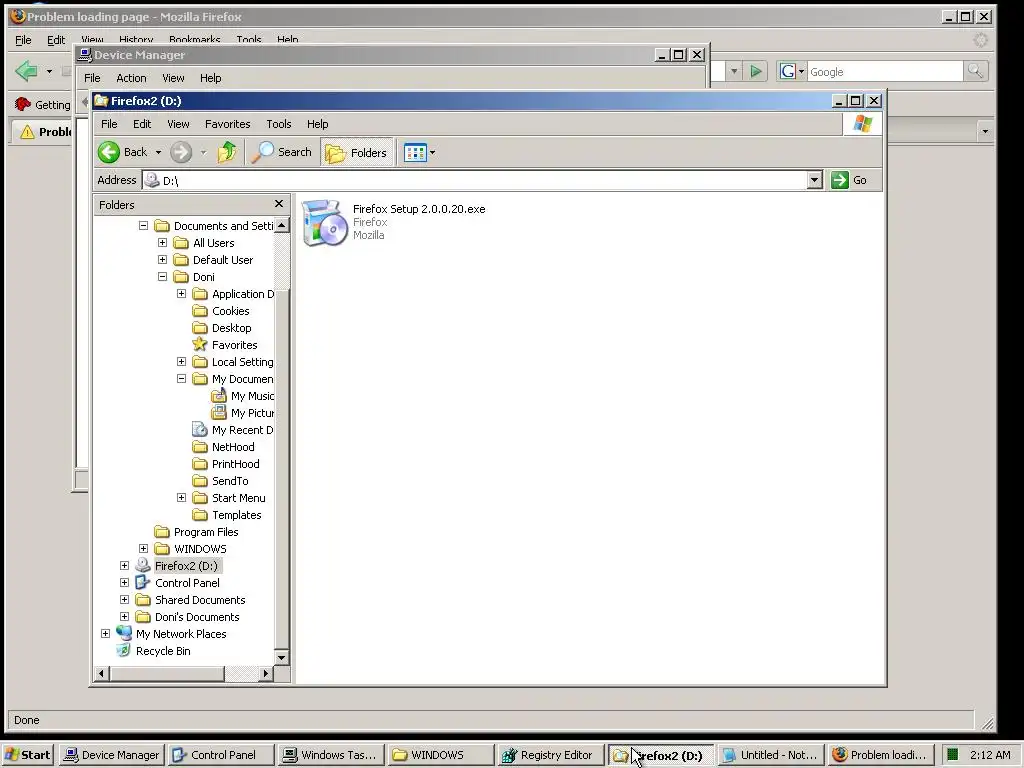Expand the Local Settings folder
The image size is (1024, 768).
click(182, 362)
